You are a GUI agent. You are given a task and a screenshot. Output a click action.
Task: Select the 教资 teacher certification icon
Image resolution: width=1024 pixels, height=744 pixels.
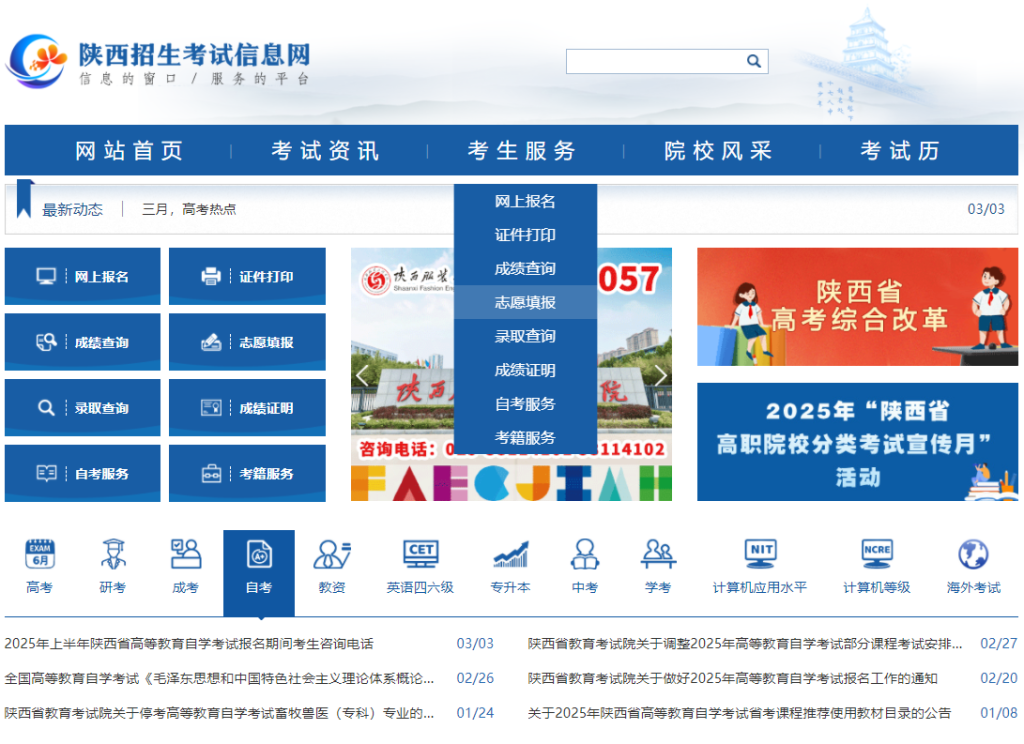tap(332, 555)
